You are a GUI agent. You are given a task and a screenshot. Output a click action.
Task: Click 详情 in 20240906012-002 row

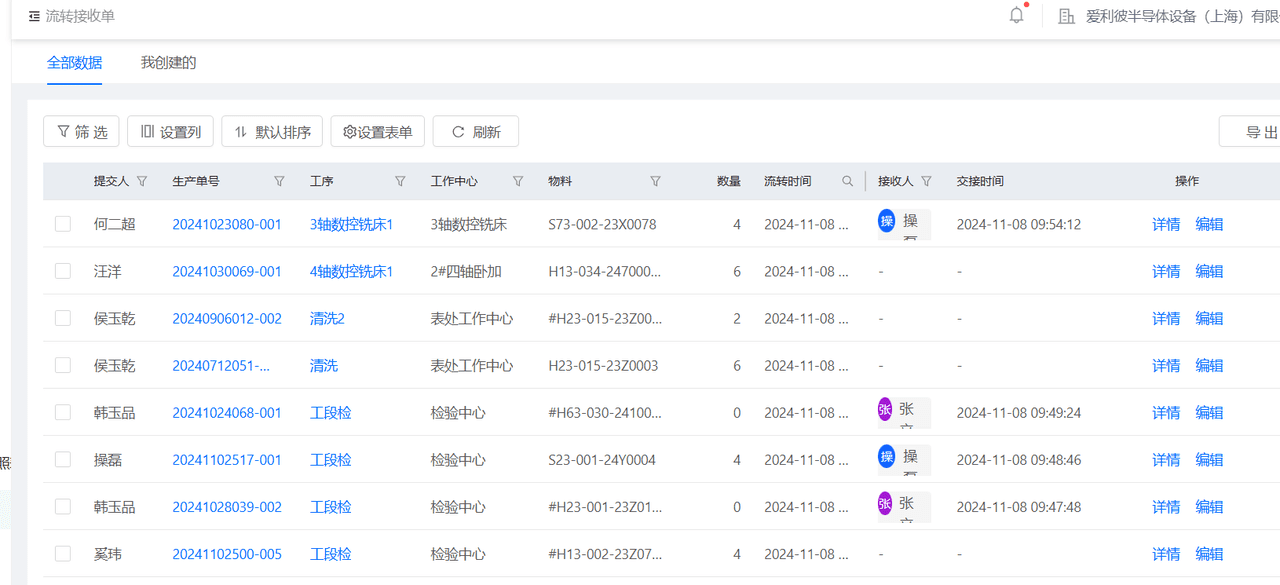[x=1166, y=318]
